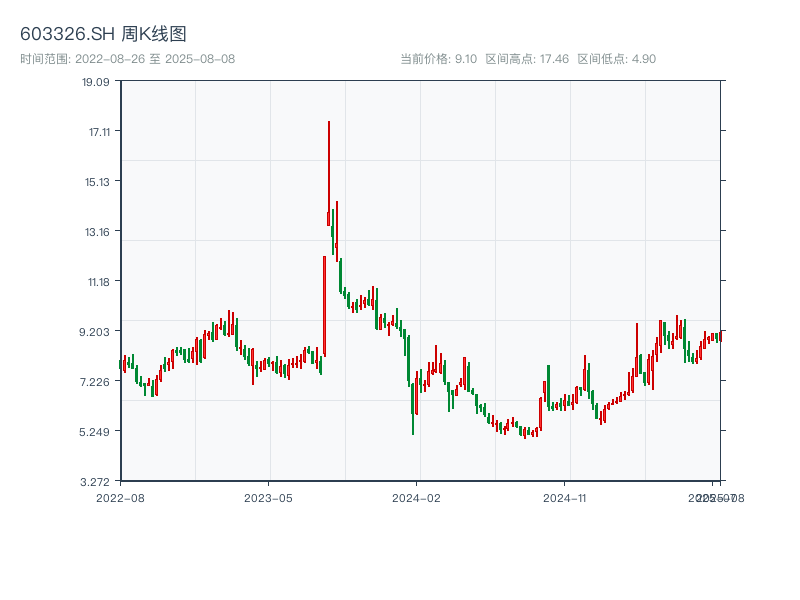Click the y-axis value 11.18
The width and height of the screenshot is (800, 600).
click(x=98, y=282)
